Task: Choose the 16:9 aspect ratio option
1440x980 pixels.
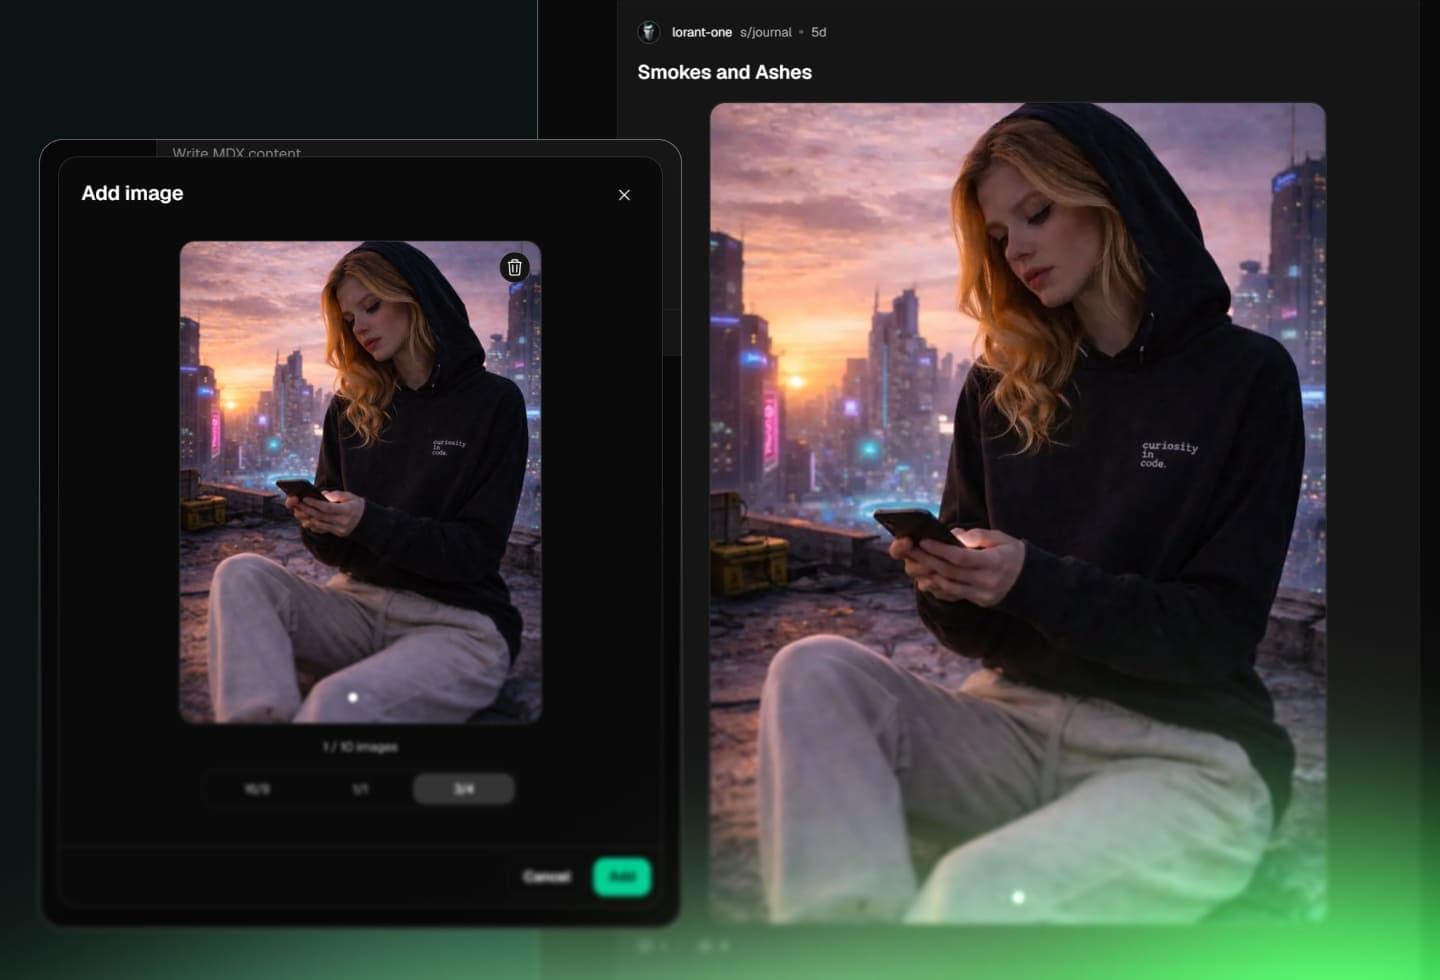Action: click(257, 789)
